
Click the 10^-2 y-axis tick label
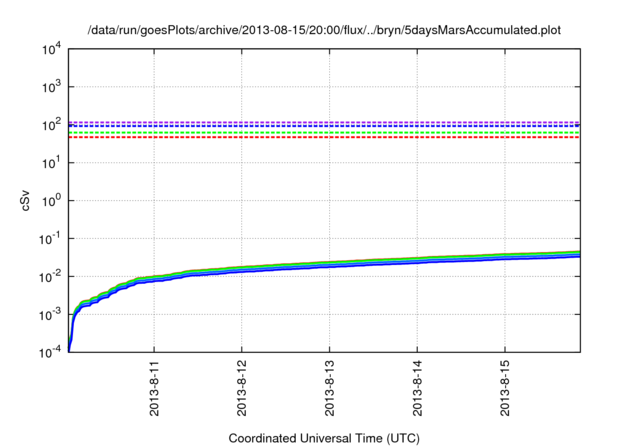(50, 277)
